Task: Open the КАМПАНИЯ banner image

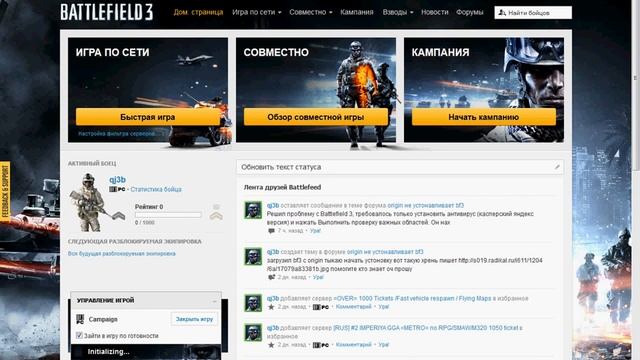Action: [x=484, y=90]
